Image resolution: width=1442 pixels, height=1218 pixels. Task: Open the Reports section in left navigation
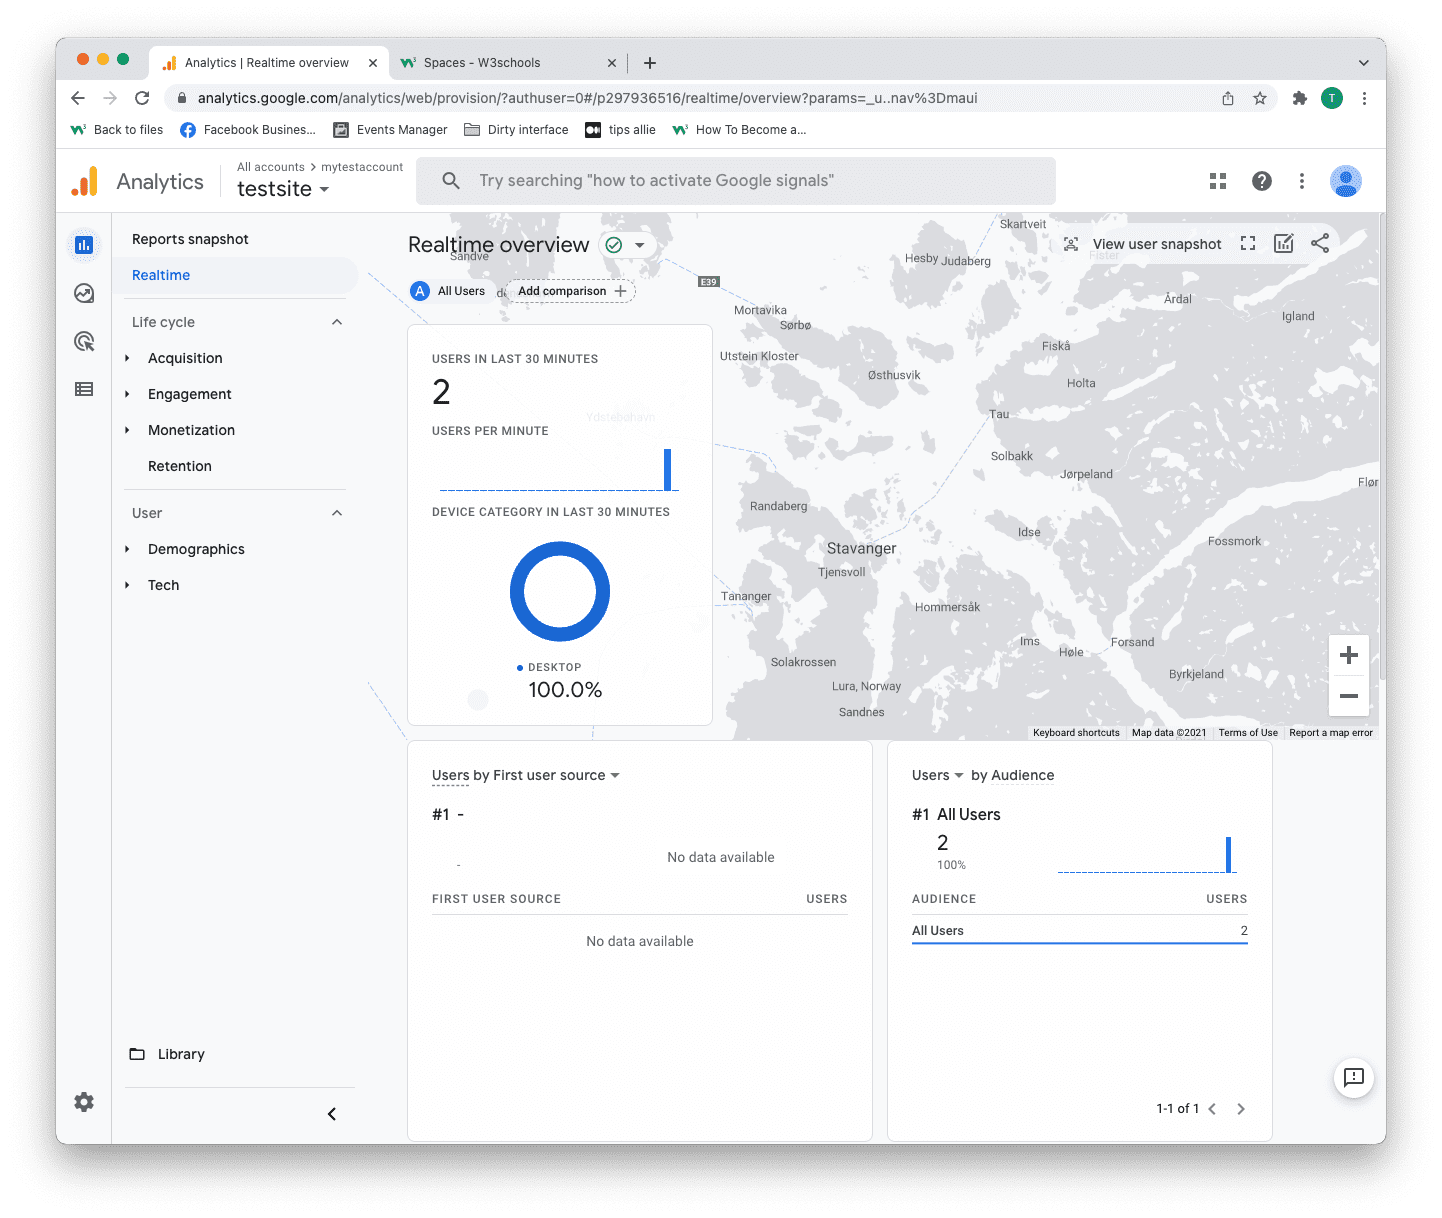click(x=84, y=245)
